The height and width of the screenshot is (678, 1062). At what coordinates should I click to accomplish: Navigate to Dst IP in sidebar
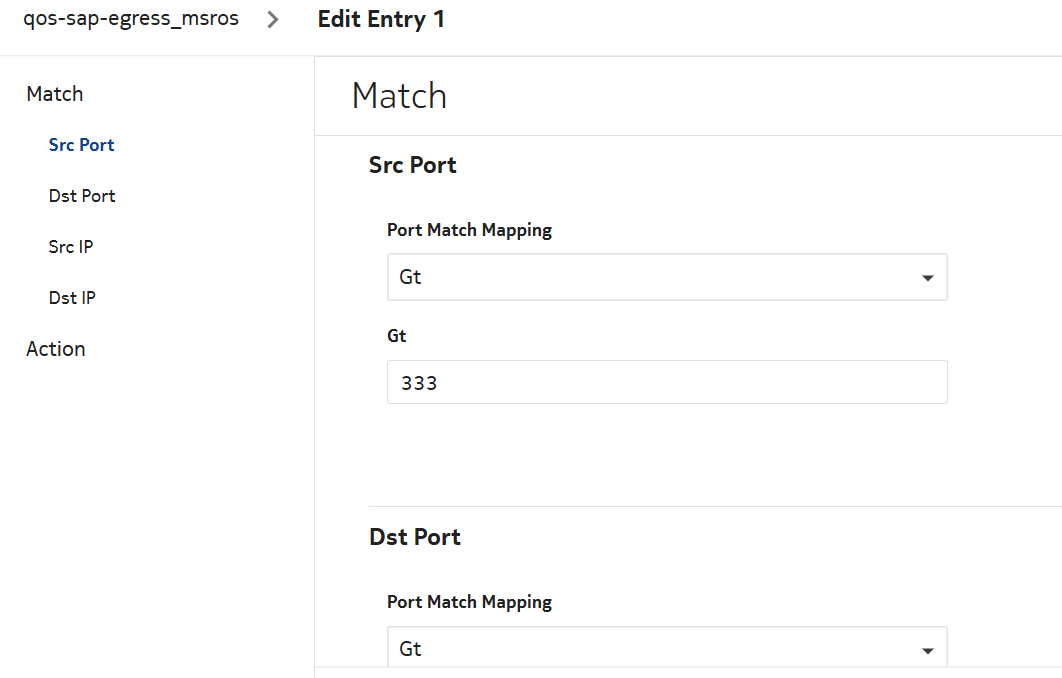click(x=72, y=298)
